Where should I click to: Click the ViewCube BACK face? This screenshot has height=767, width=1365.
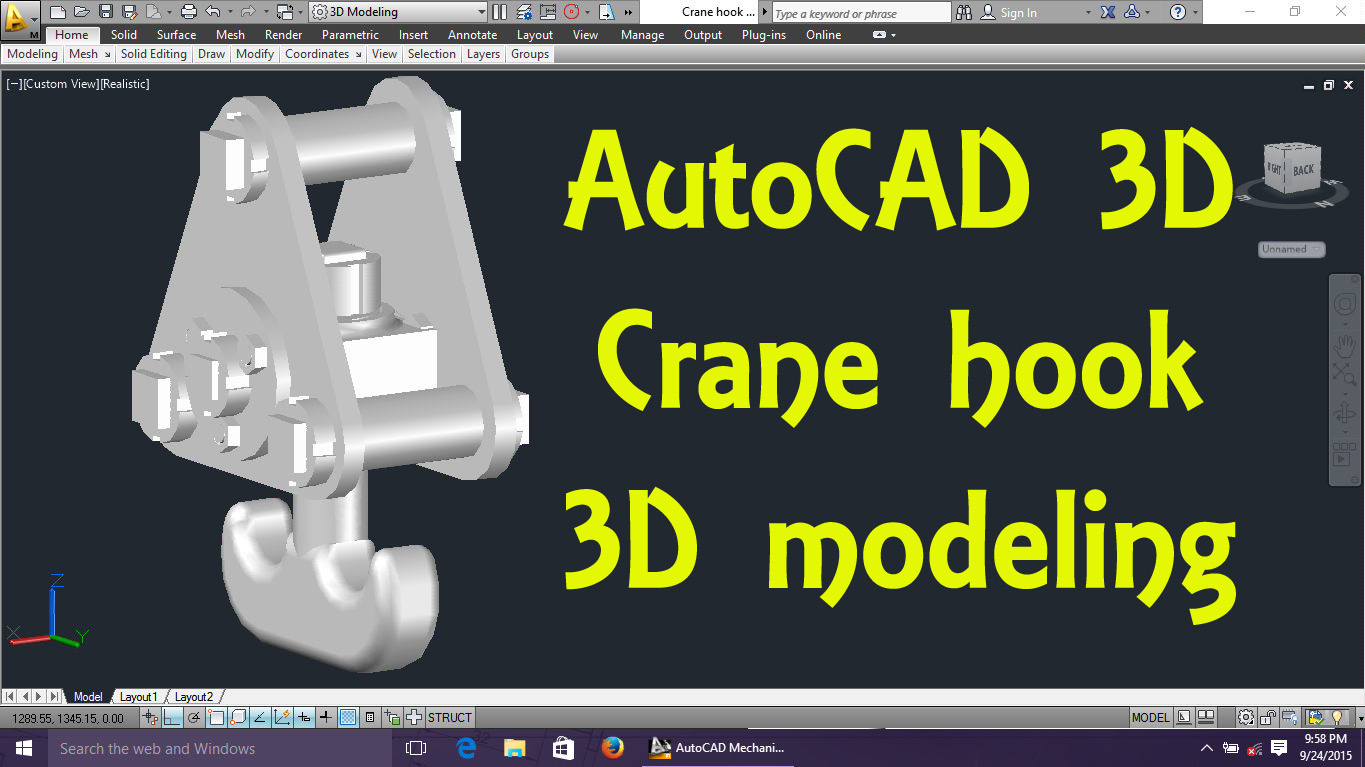[1302, 170]
